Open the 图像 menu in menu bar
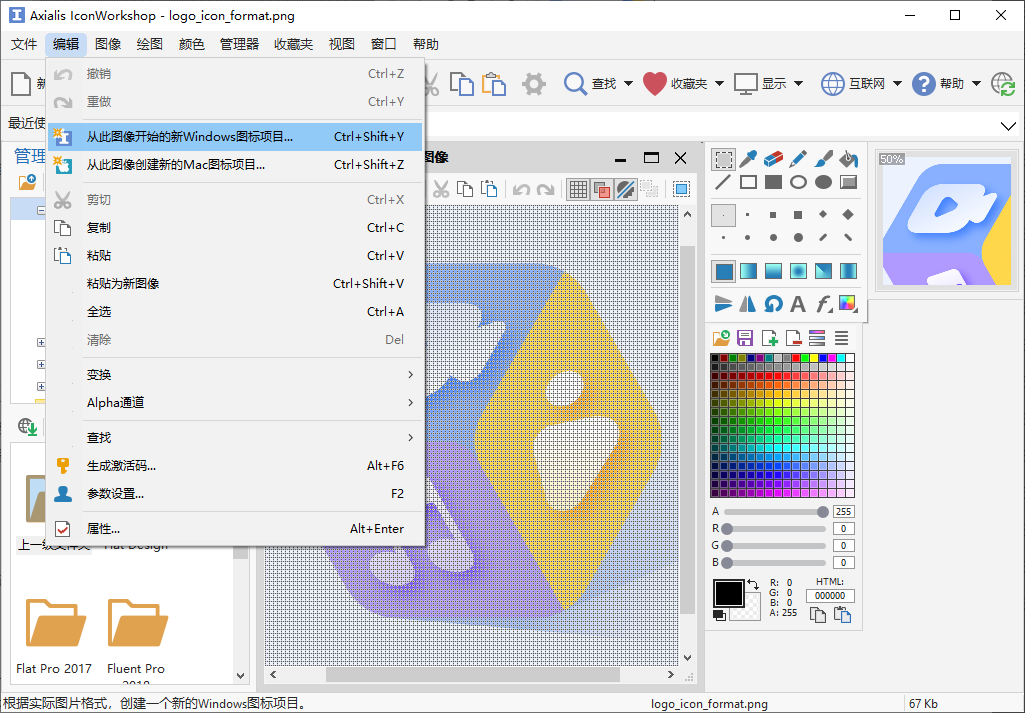The image size is (1025, 713). tap(108, 44)
